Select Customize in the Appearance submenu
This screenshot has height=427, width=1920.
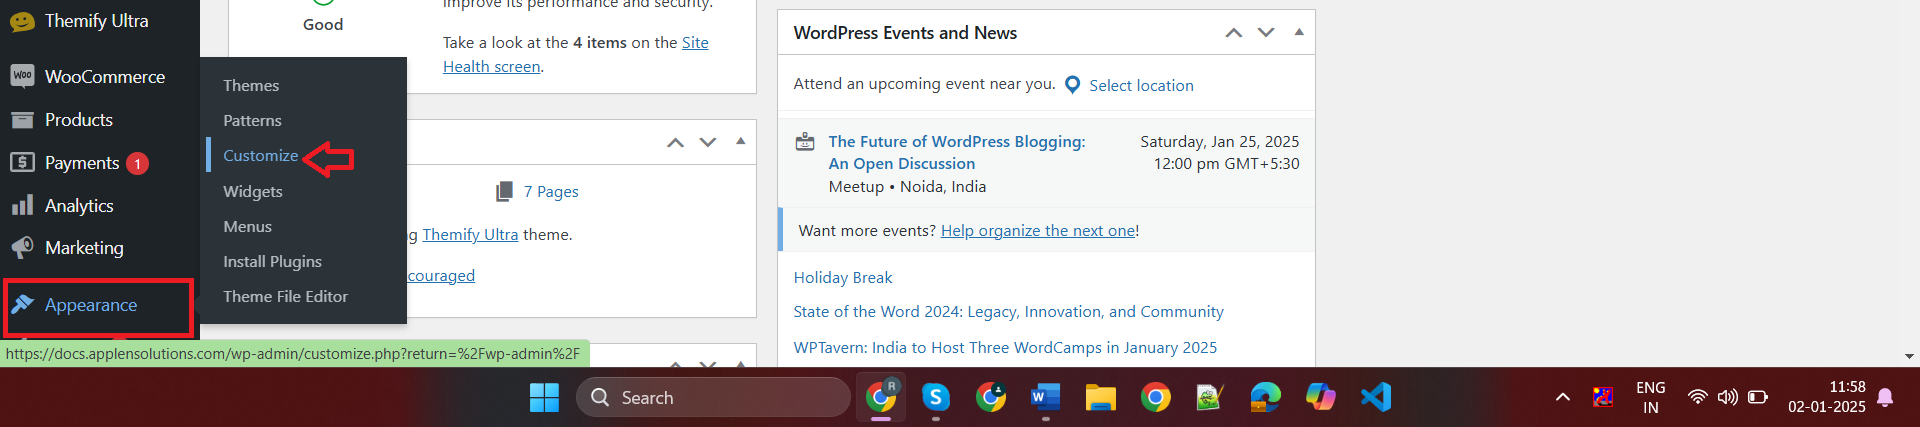click(x=260, y=156)
